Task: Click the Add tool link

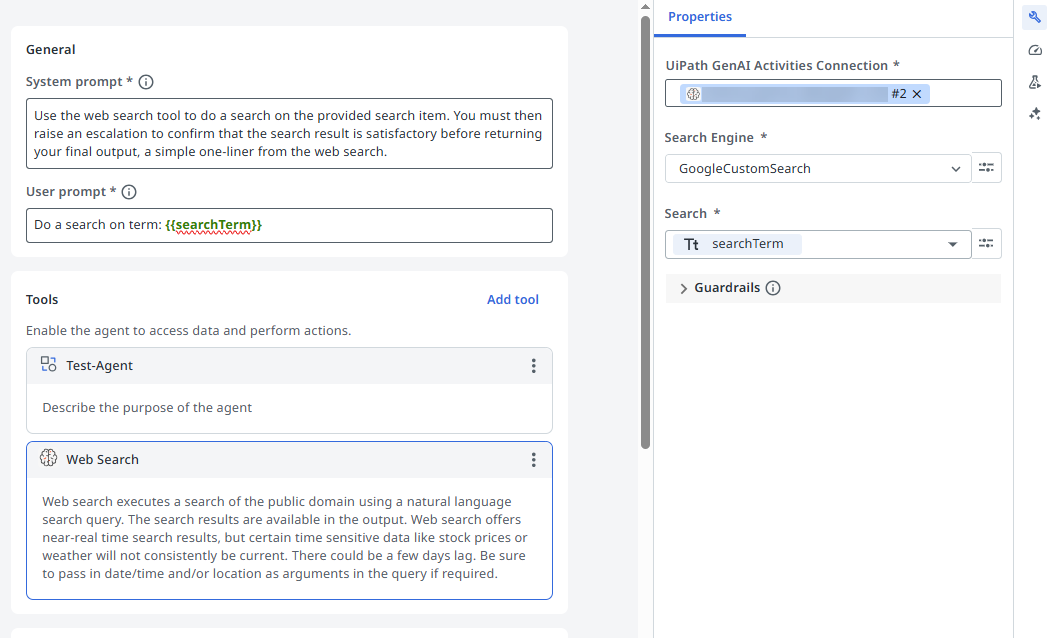Action: (513, 300)
